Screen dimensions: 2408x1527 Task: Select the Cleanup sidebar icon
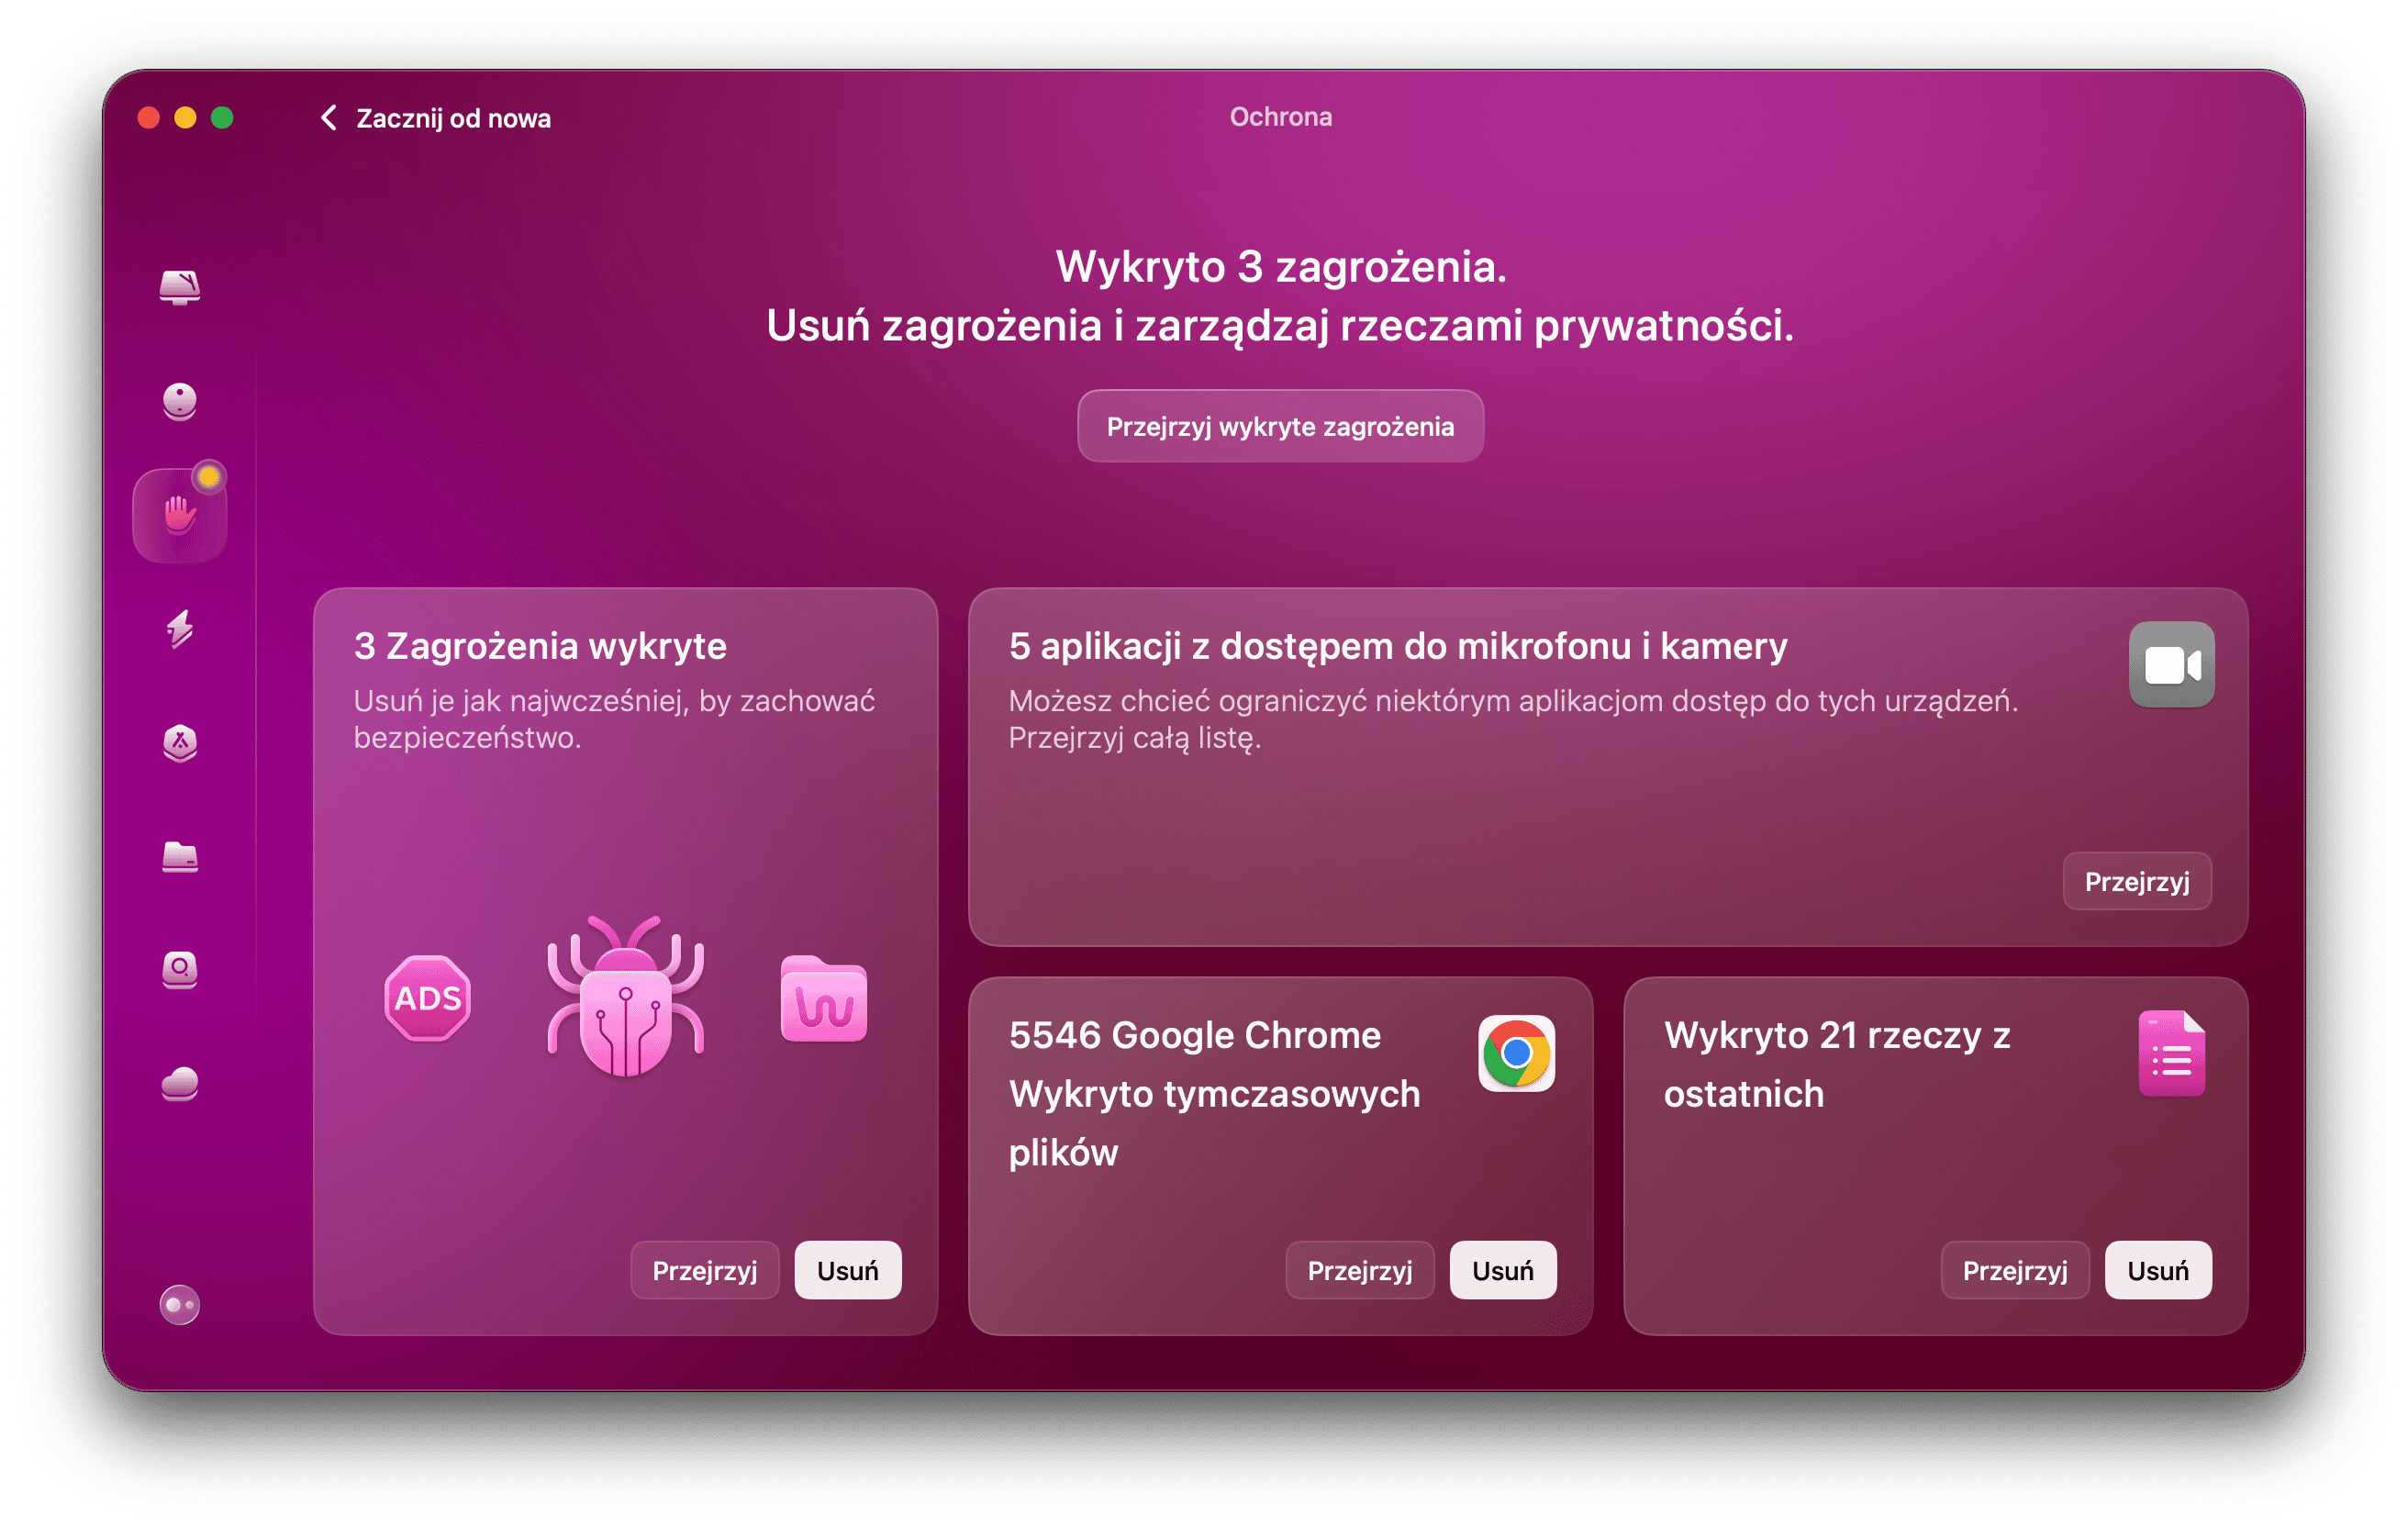pyautogui.click(x=180, y=399)
